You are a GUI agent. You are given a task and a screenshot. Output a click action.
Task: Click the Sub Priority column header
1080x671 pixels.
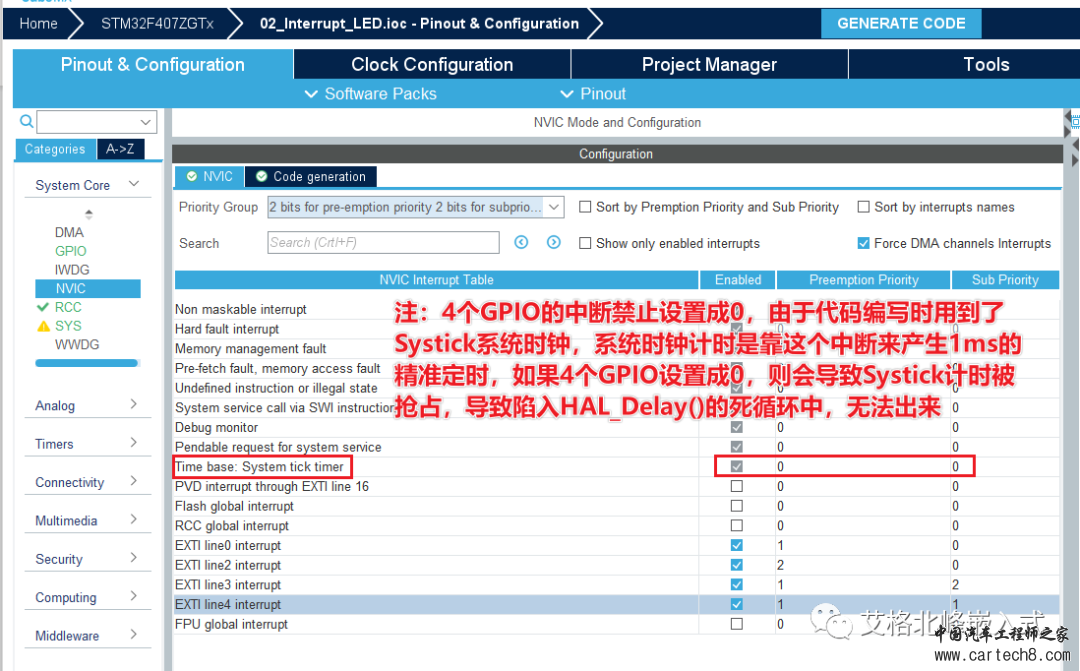coord(1005,280)
